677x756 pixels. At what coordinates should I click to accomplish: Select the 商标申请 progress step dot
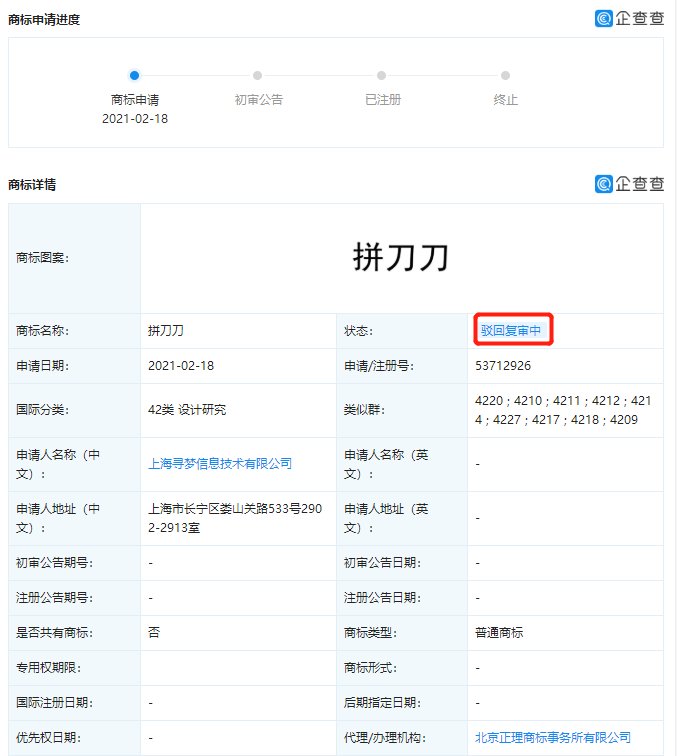(x=135, y=75)
